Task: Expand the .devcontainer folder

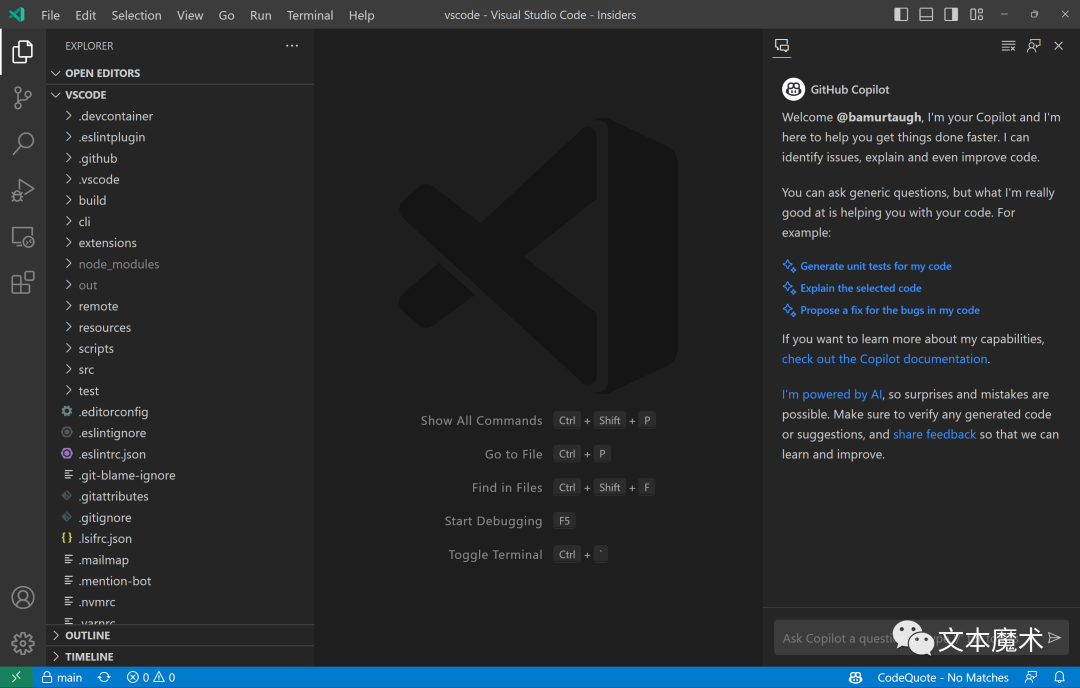Action: pos(180,116)
